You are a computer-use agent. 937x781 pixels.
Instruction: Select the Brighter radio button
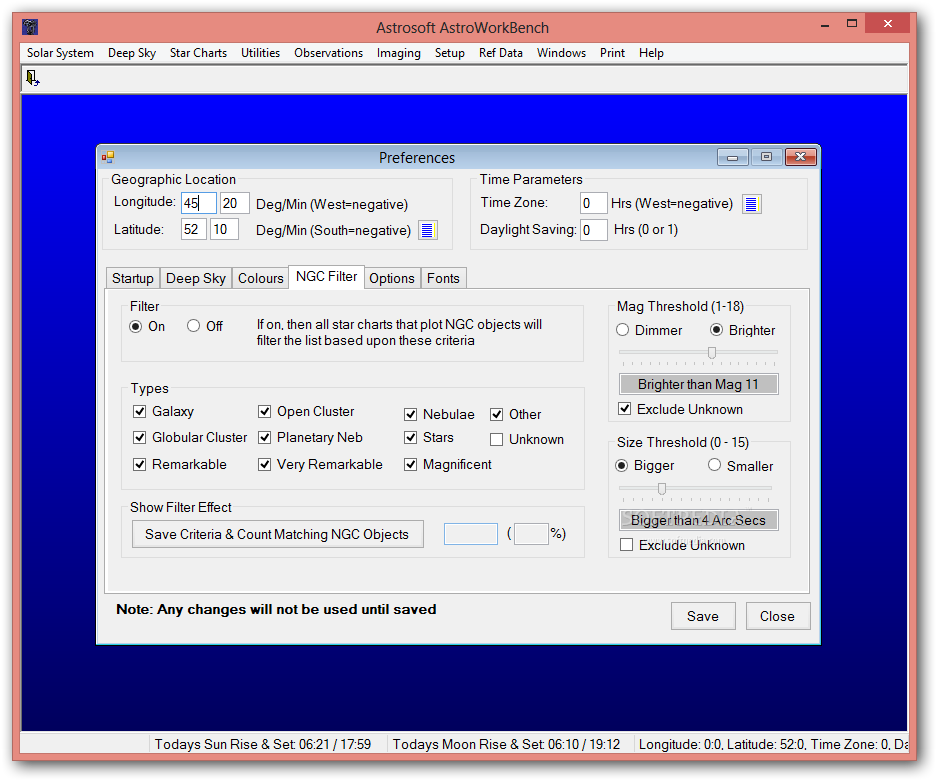pos(716,330)
